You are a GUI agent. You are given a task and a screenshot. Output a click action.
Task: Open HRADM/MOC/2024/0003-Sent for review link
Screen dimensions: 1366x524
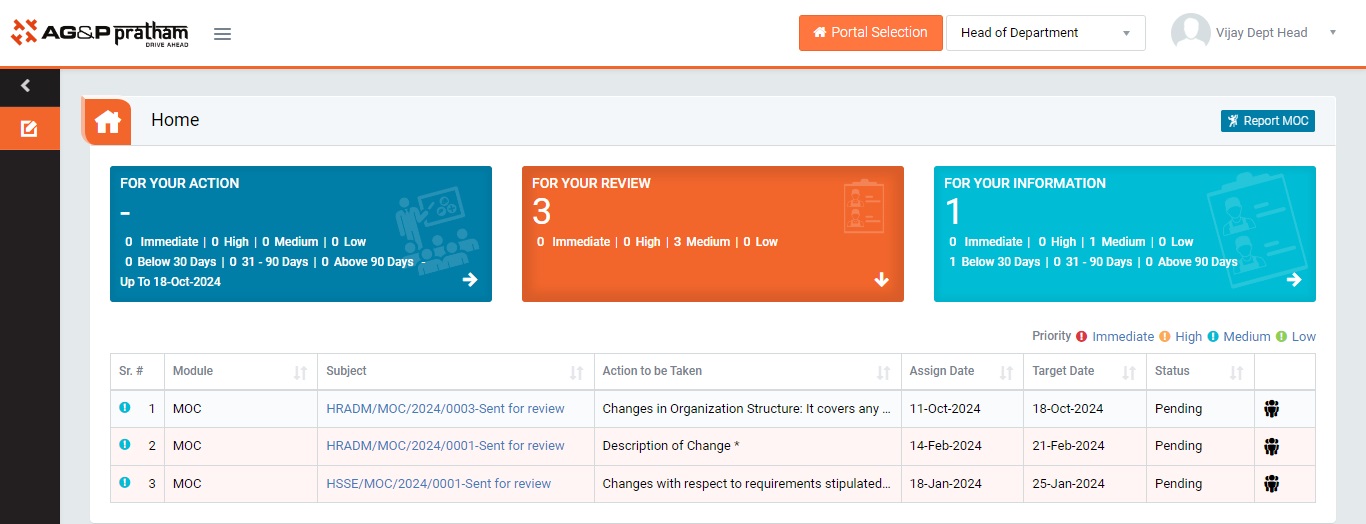[x=445, y=409]
